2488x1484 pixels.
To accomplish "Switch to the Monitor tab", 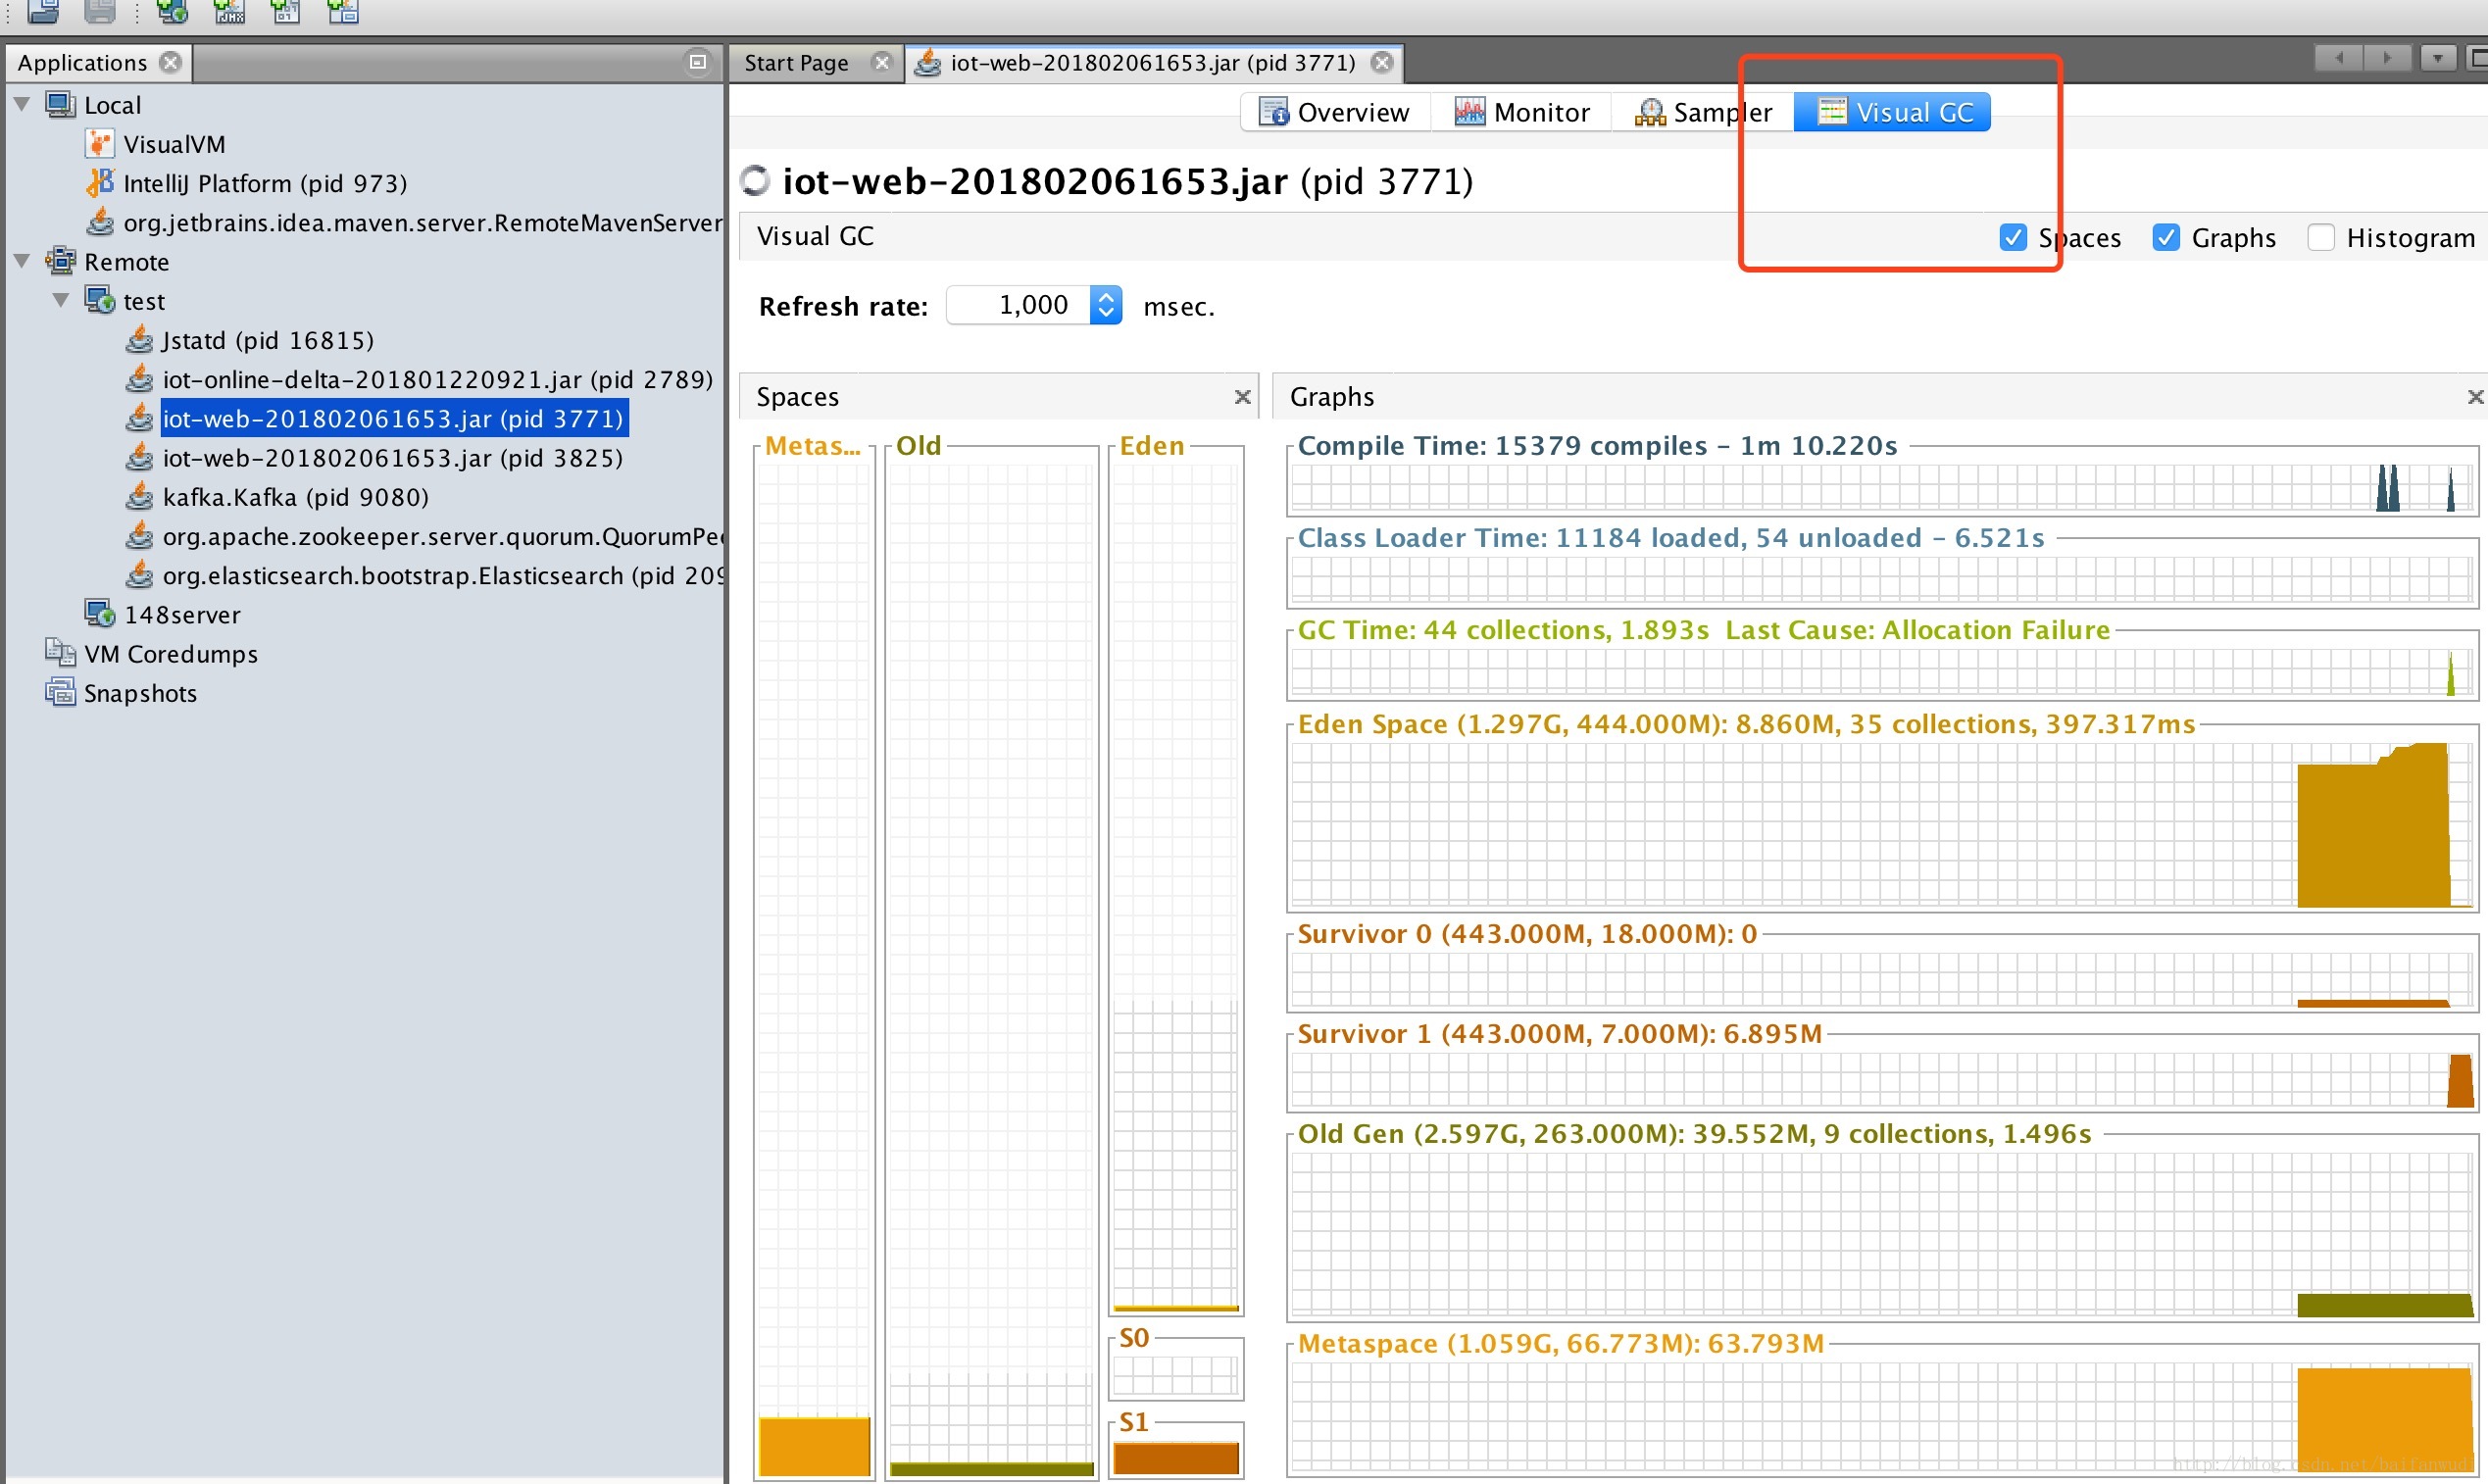I will [1532, 112].
